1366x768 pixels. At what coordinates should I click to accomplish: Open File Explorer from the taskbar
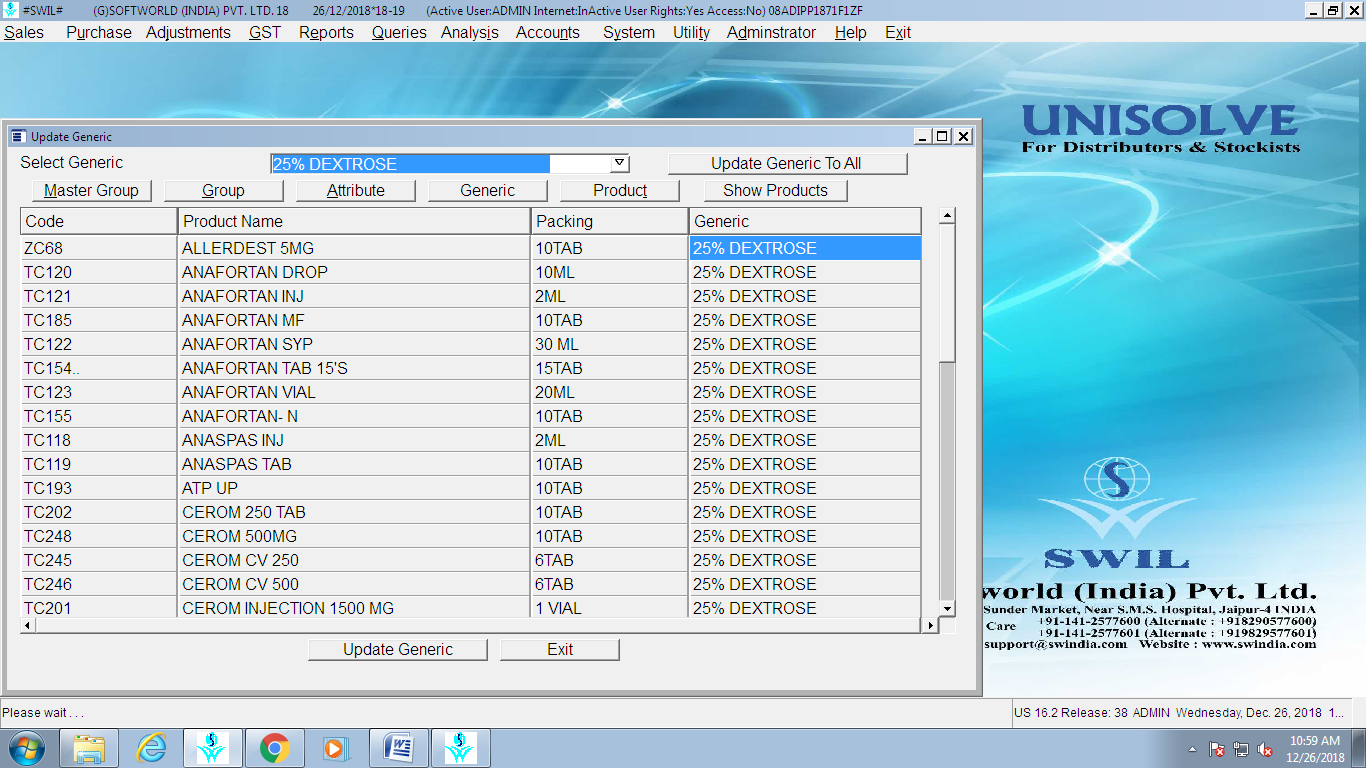[89, 747]
